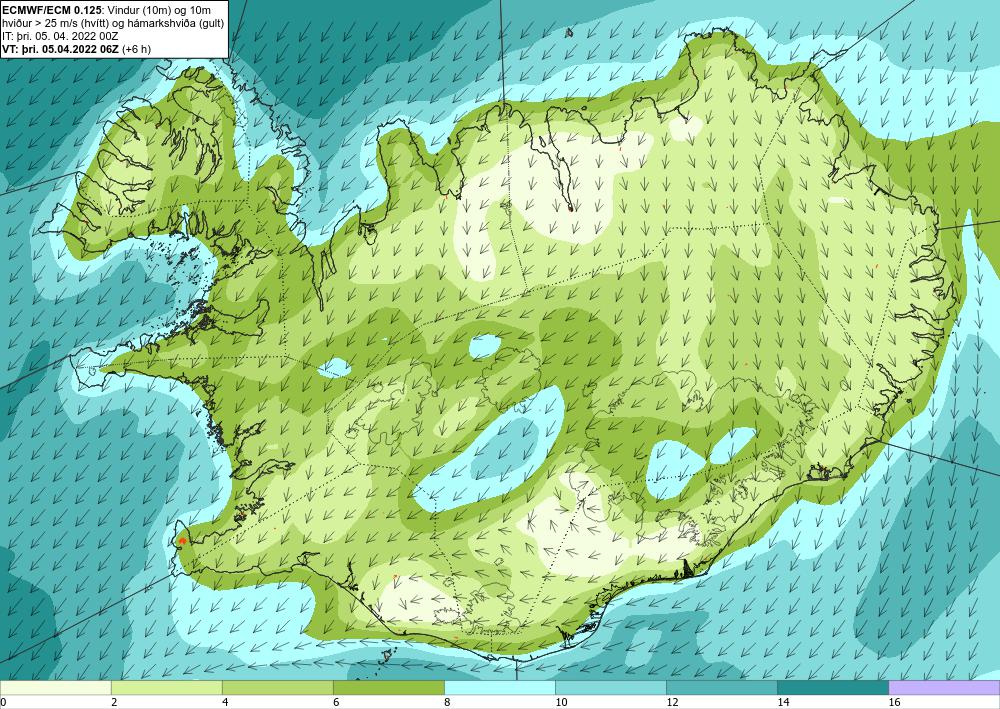Click the 14–16 m/s dark teal legend swatch
The width and height of the screenshot is (1000, 709).
click(x=833, y=688)
